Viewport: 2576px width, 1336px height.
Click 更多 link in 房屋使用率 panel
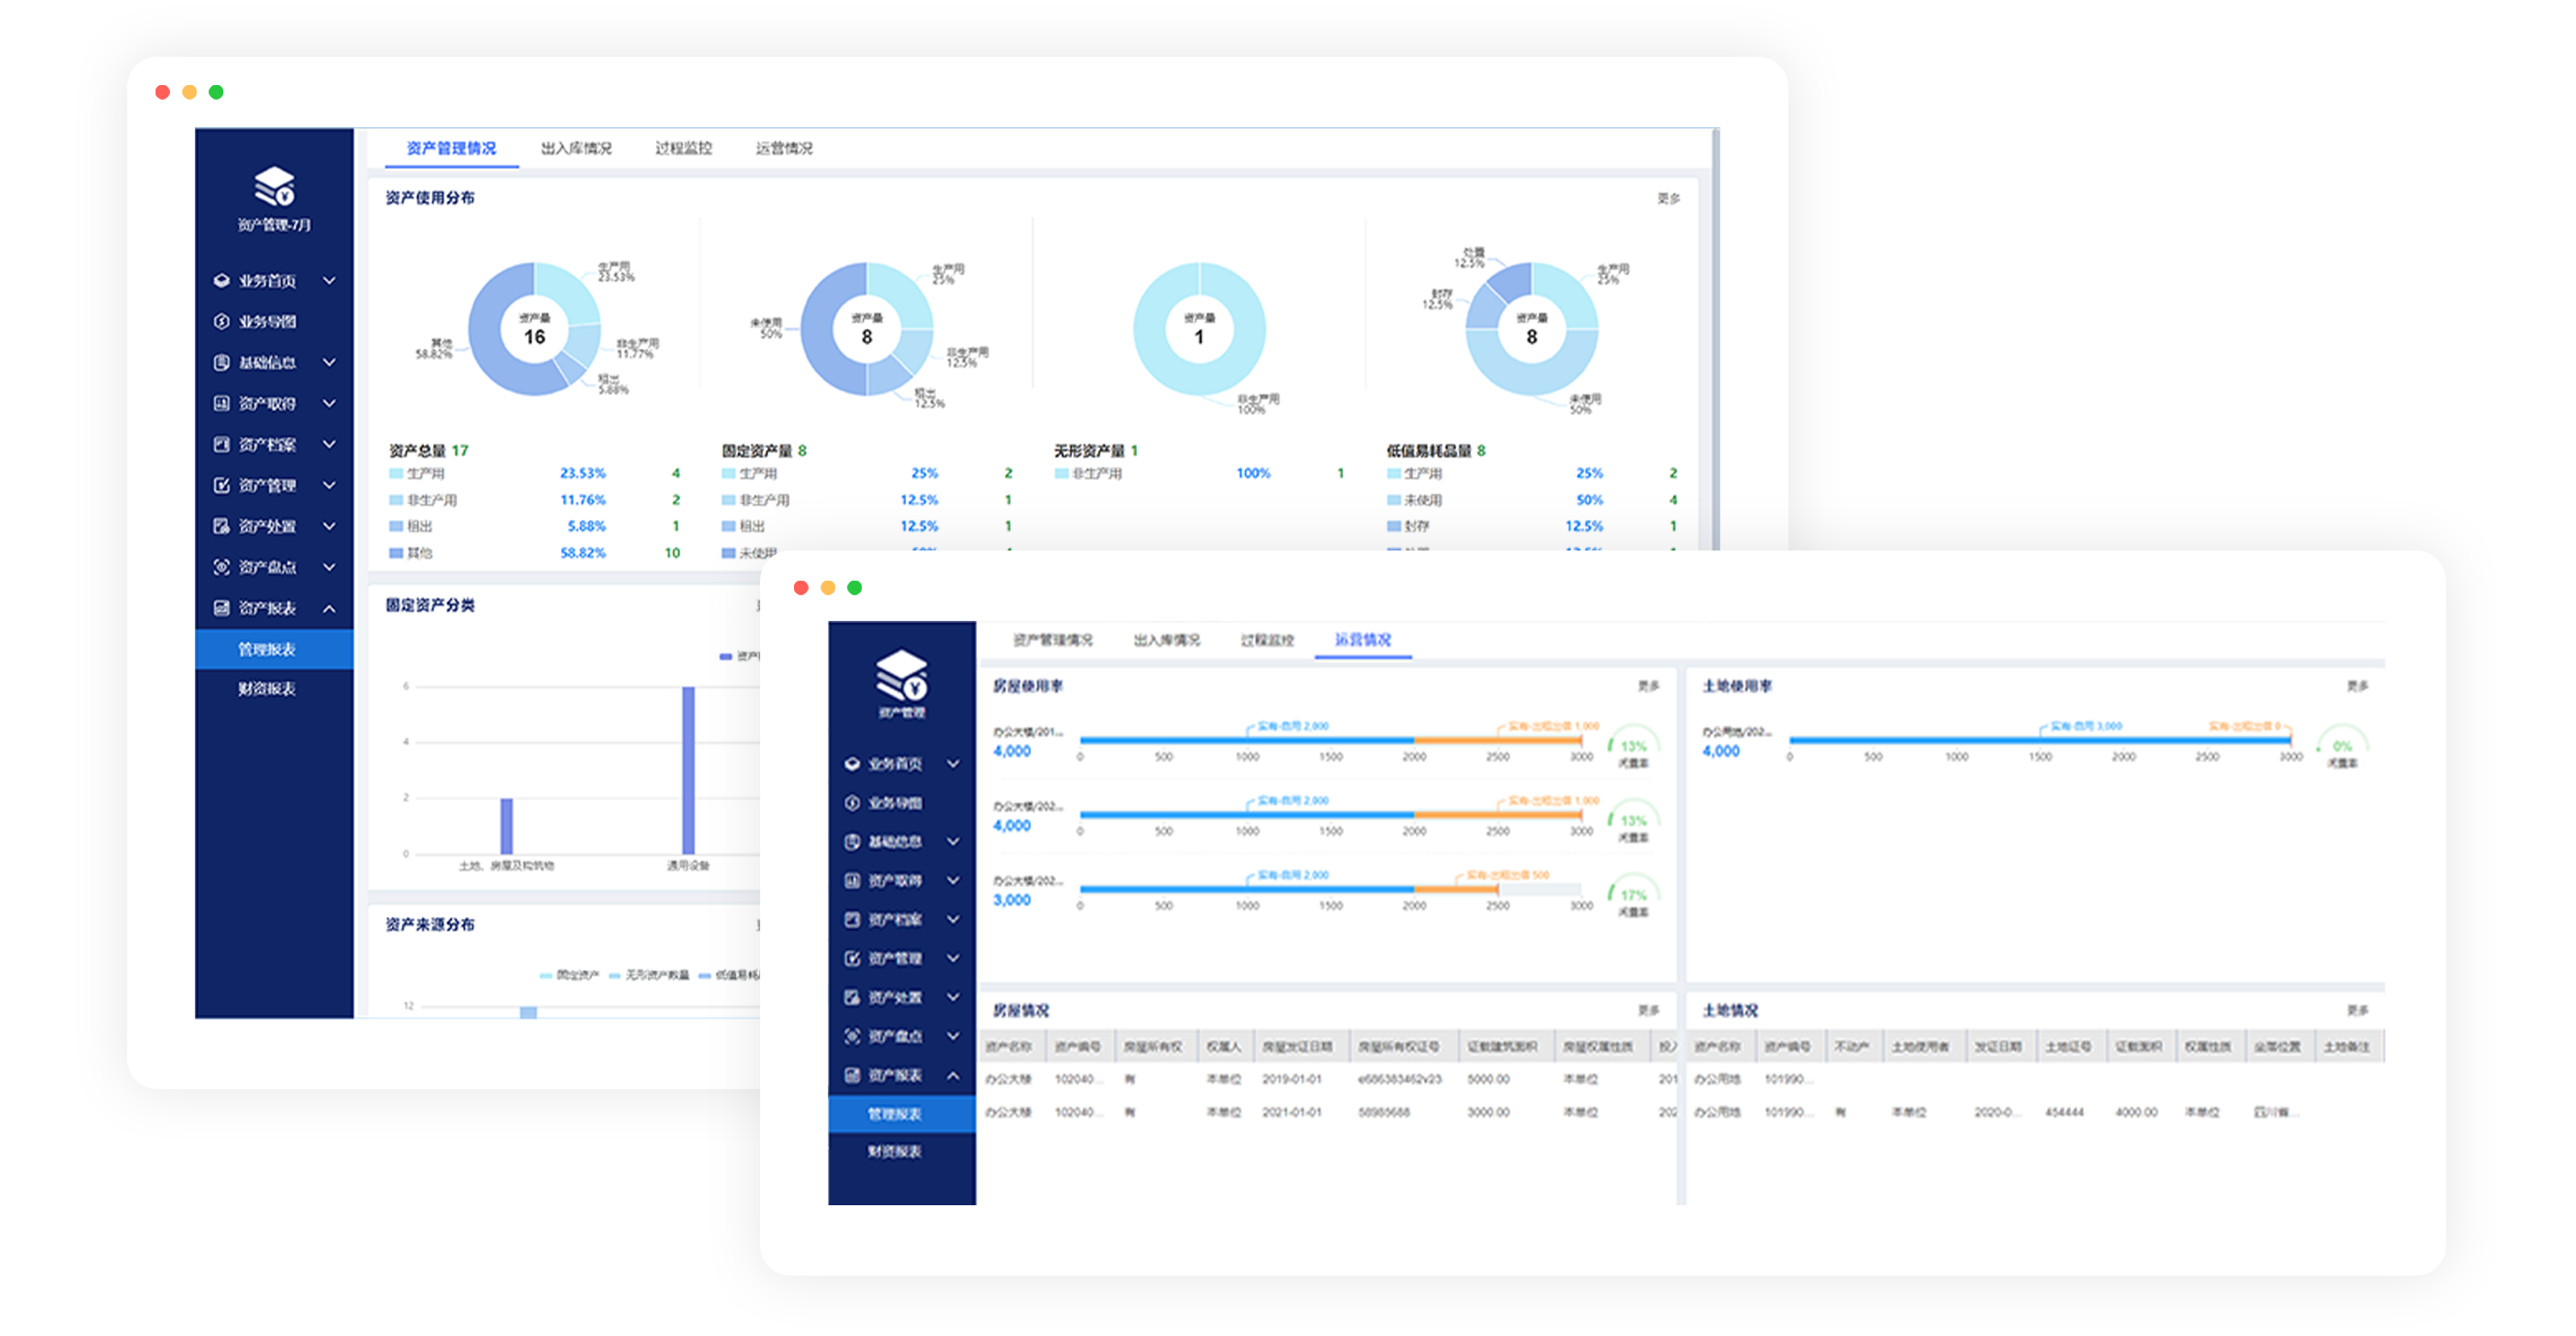(1648, 686)
